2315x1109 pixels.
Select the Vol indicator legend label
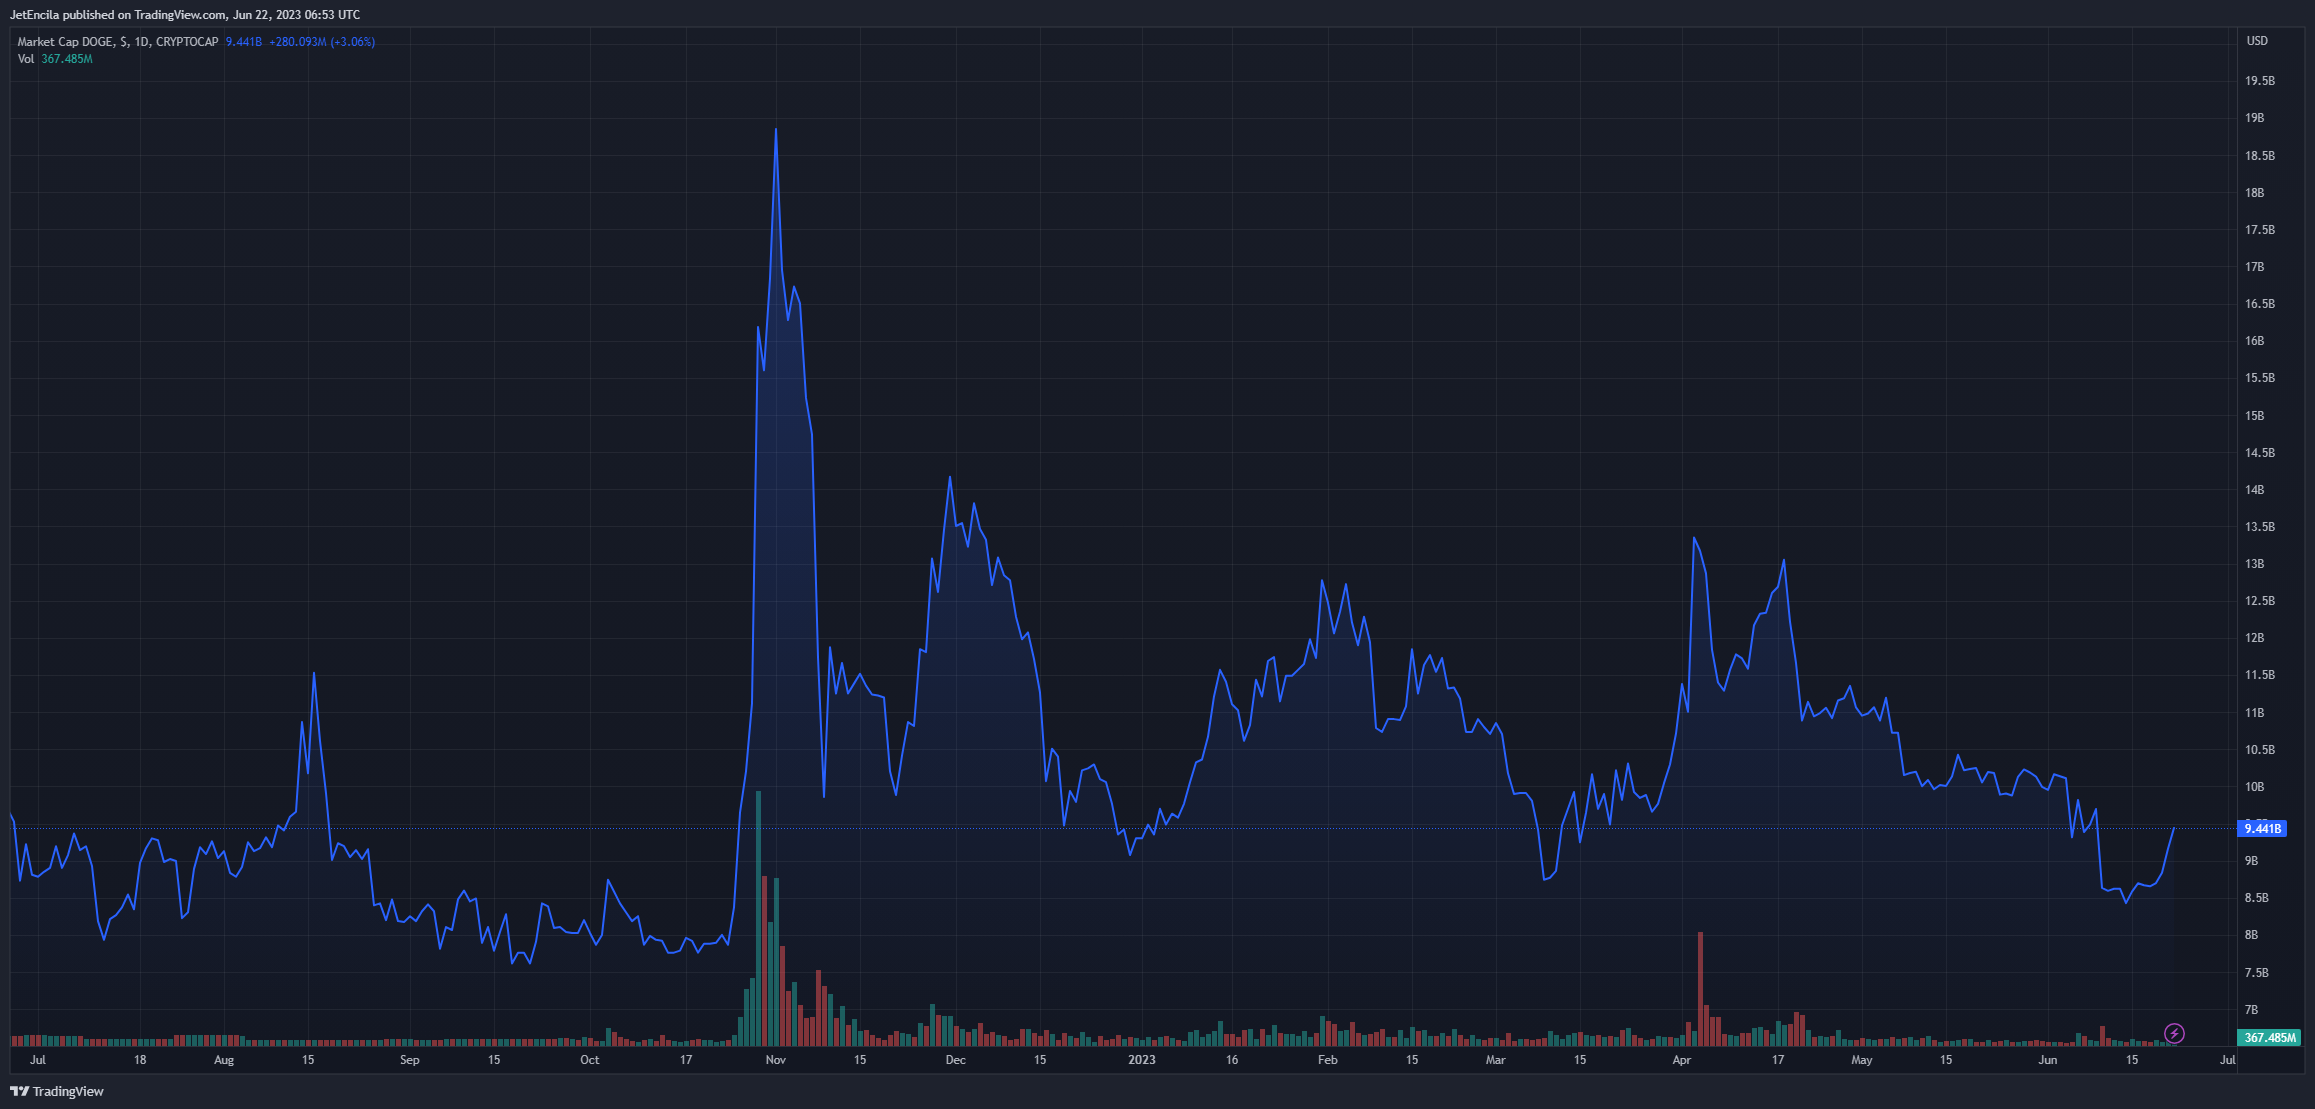point(26,59)
